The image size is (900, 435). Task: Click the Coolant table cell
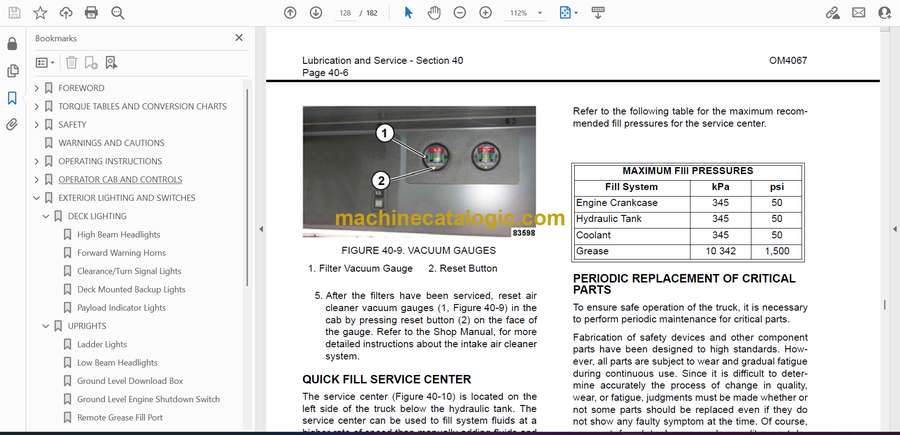(x=631, y=235)
